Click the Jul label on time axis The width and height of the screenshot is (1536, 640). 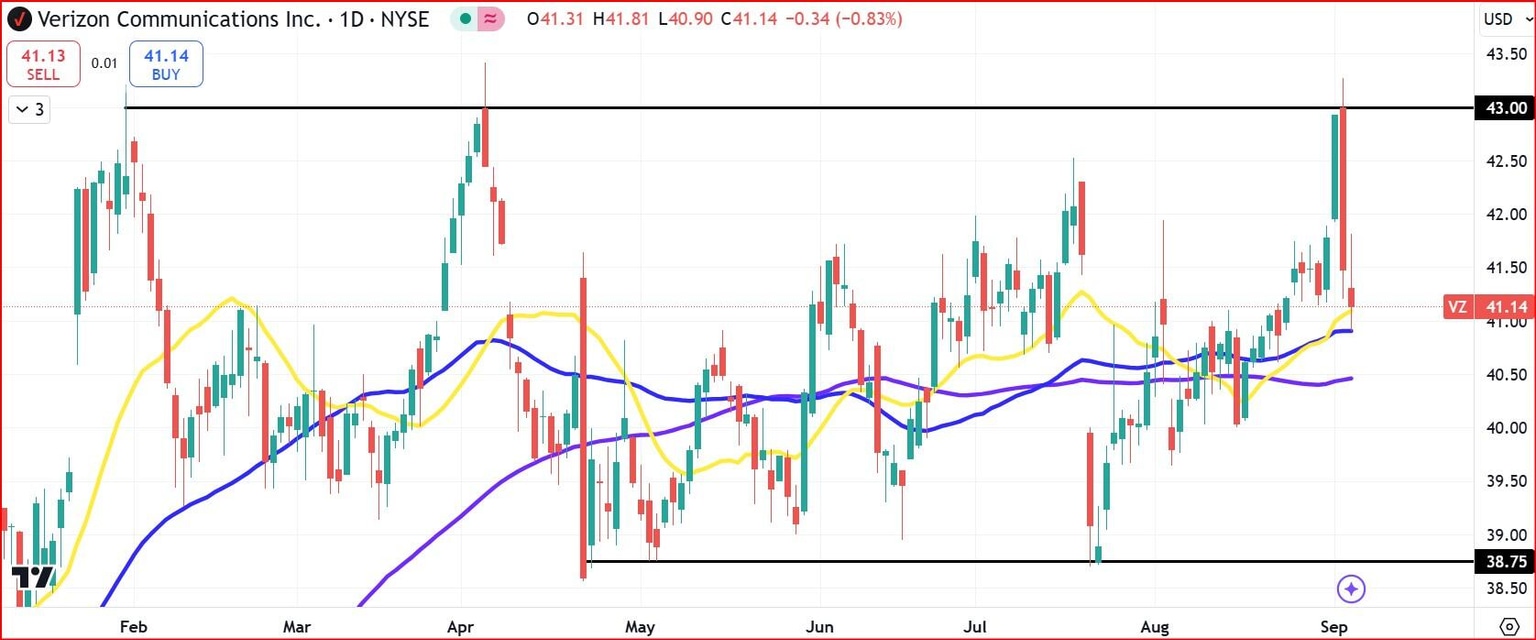click(975, 627)
